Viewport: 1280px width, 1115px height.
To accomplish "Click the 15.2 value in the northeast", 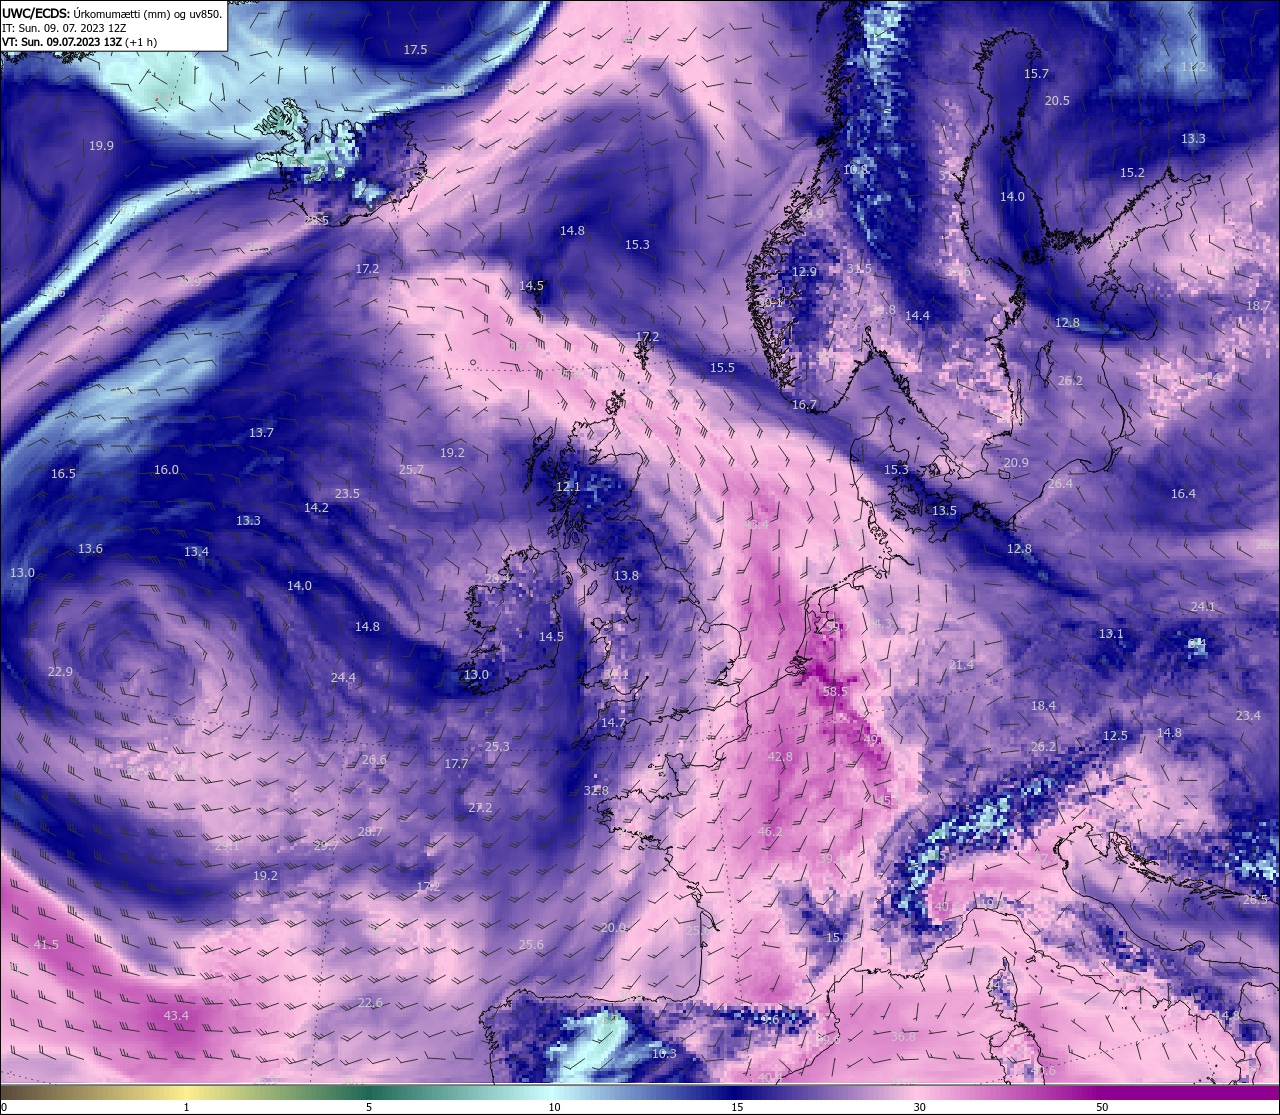I will [1132, 173].
